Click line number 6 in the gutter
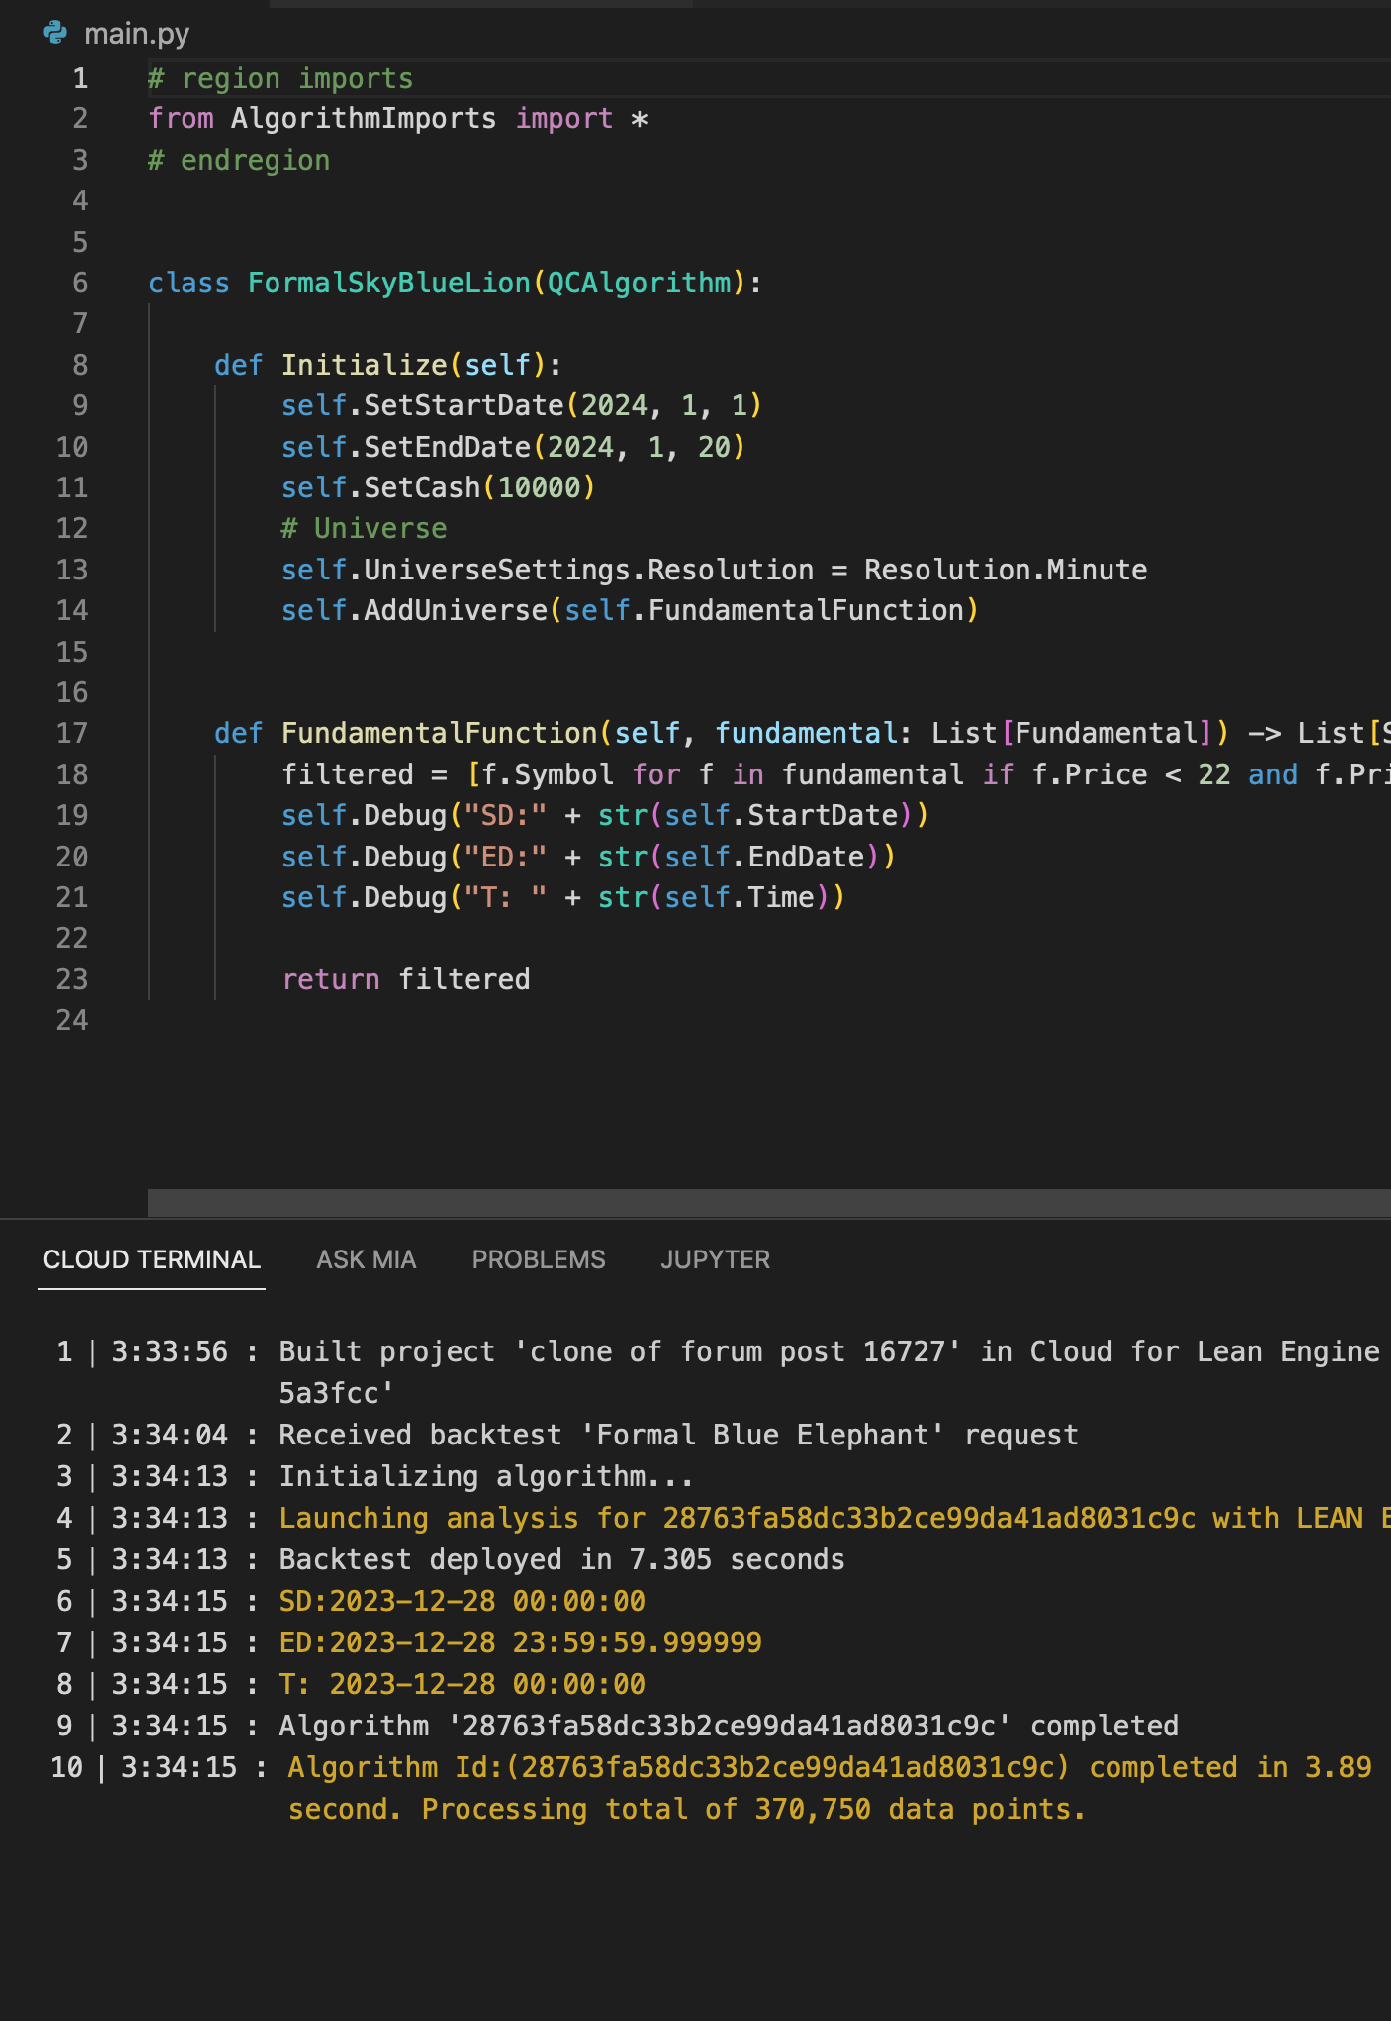The image size is (1391, 2021). tap(80, 283)
